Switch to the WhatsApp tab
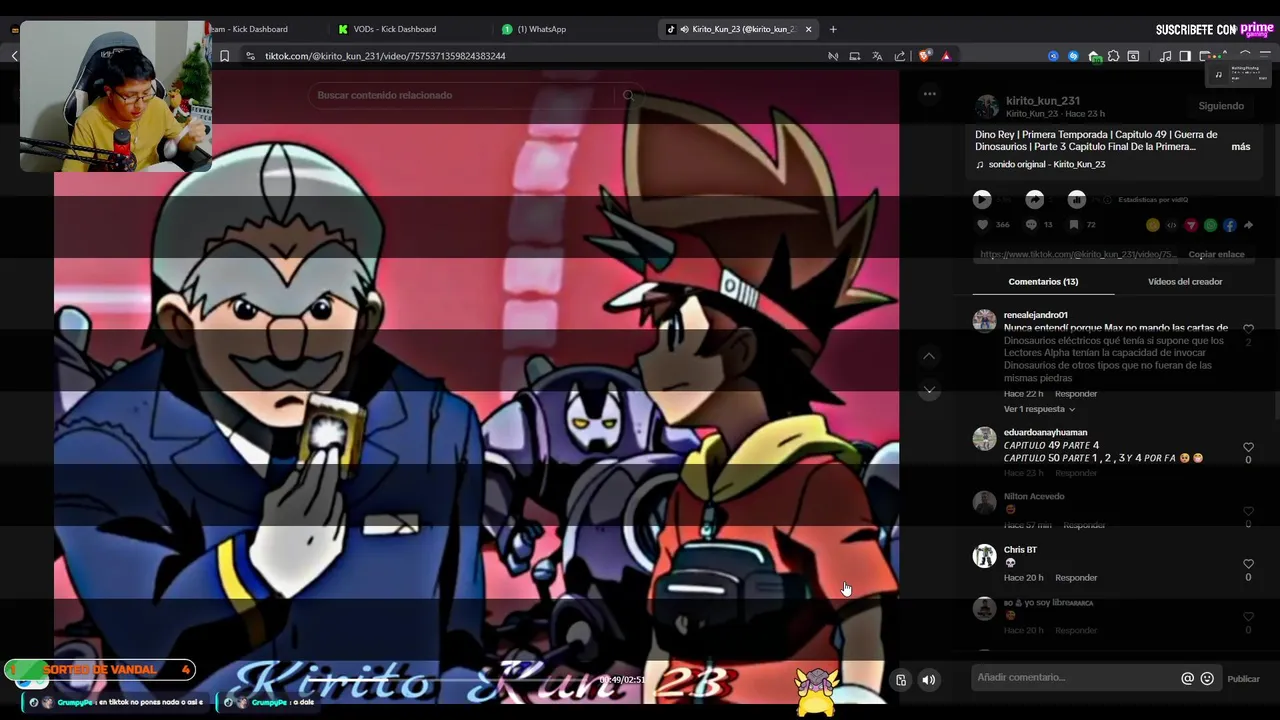Screen dimensions: 1280x720 [541, 29]
